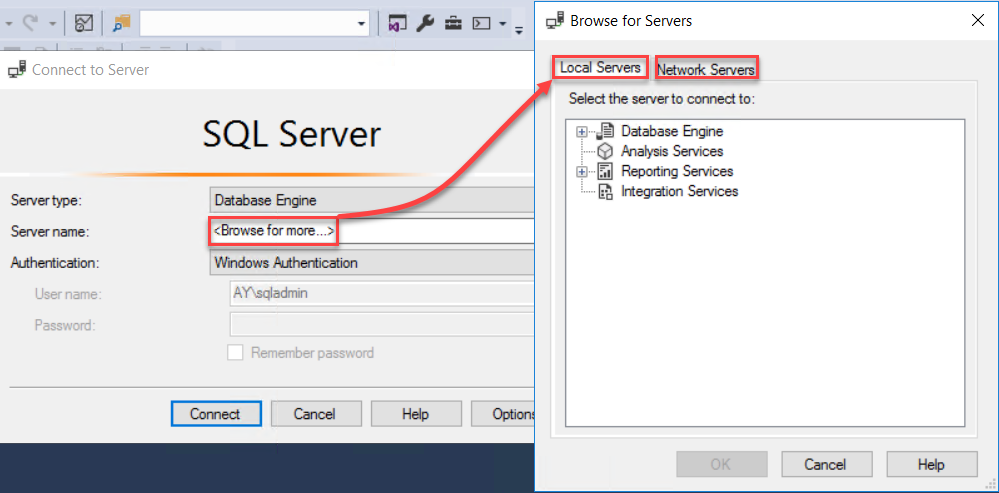The image size is (999, 493).
Task: Toggle the Remember password checkbox
Action: click(236, 352)
